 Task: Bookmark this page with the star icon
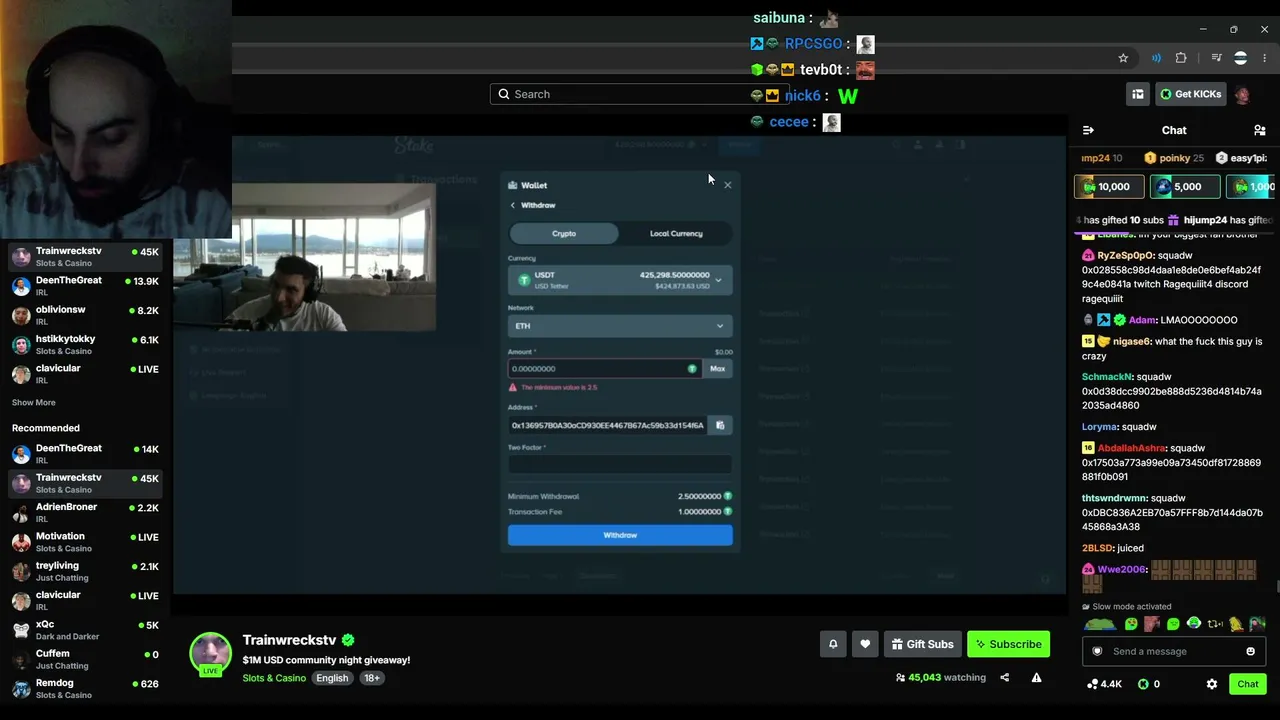click(x=1123, y=58)
